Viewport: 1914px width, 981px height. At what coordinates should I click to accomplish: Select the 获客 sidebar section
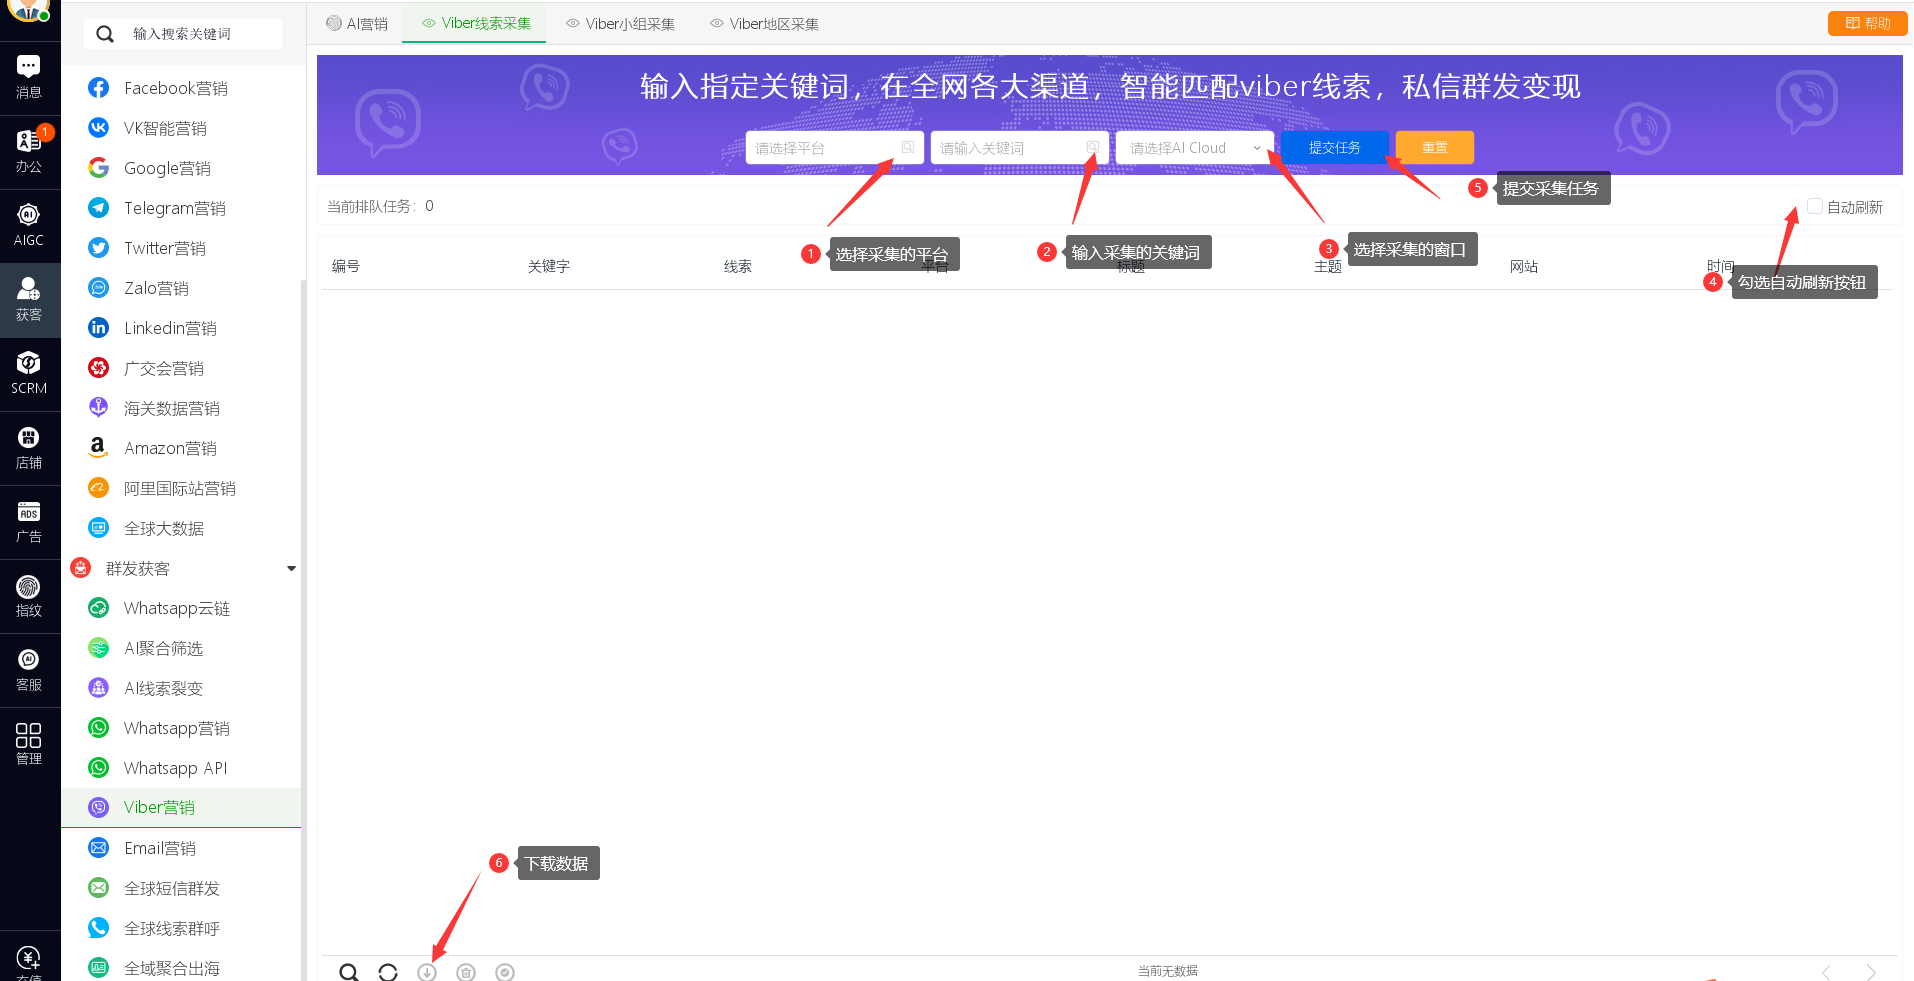point(29,299)
